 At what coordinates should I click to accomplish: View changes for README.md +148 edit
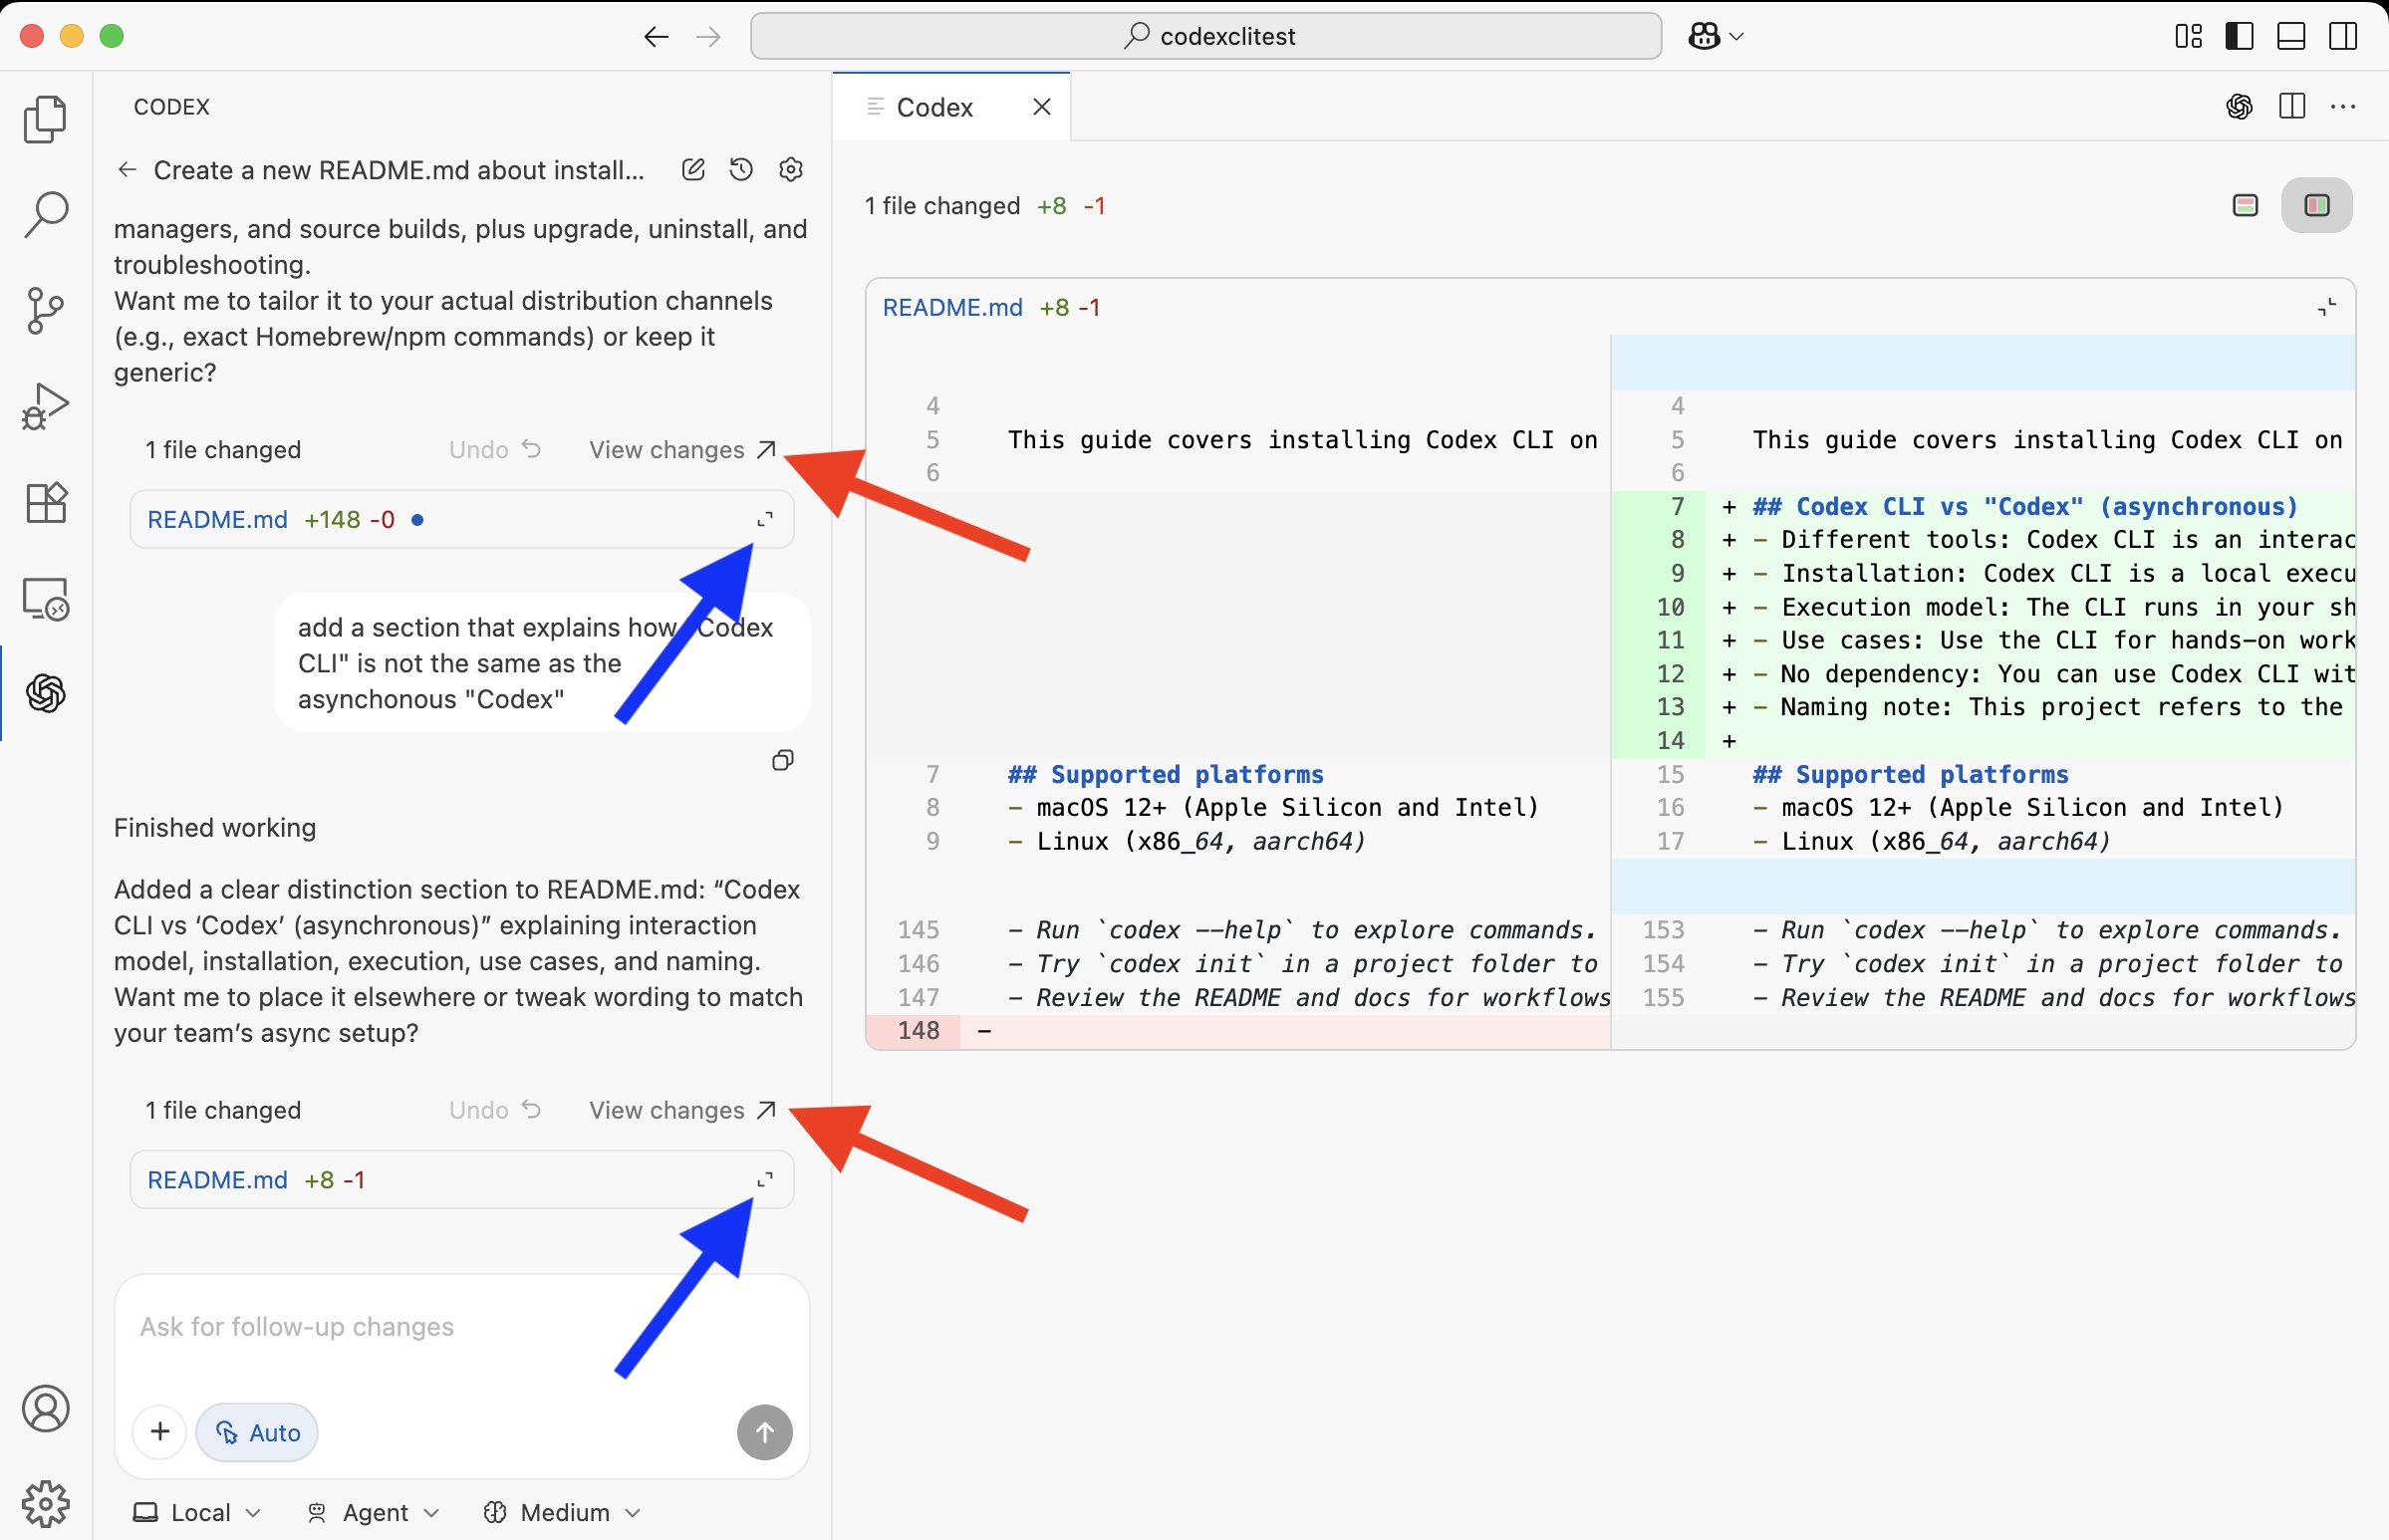click(x=682, y=450)
